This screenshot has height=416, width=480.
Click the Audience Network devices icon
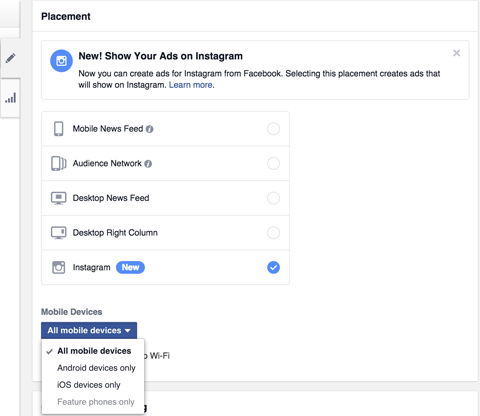click(59, 163)
